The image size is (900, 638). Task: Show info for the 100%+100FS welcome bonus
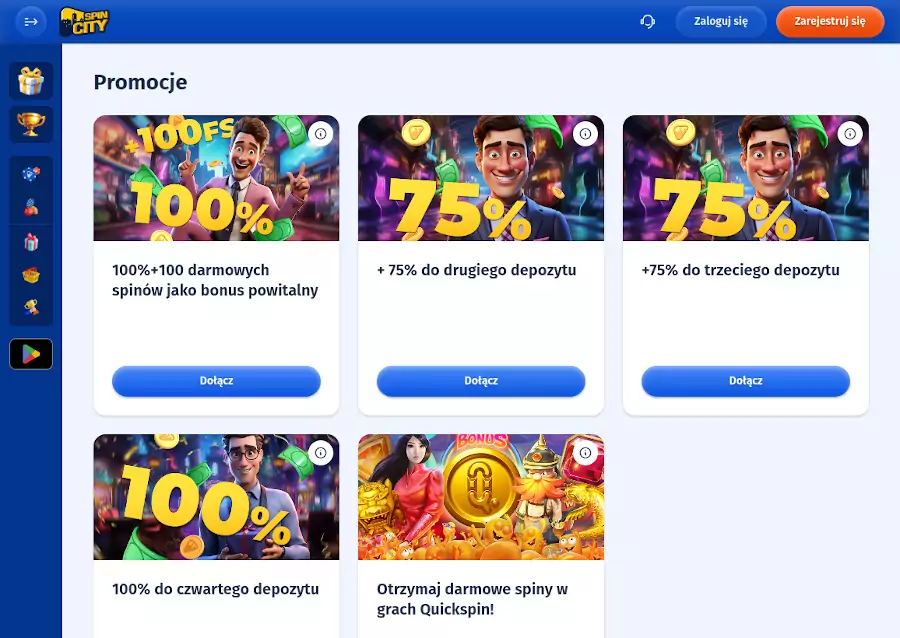(320, 134)
